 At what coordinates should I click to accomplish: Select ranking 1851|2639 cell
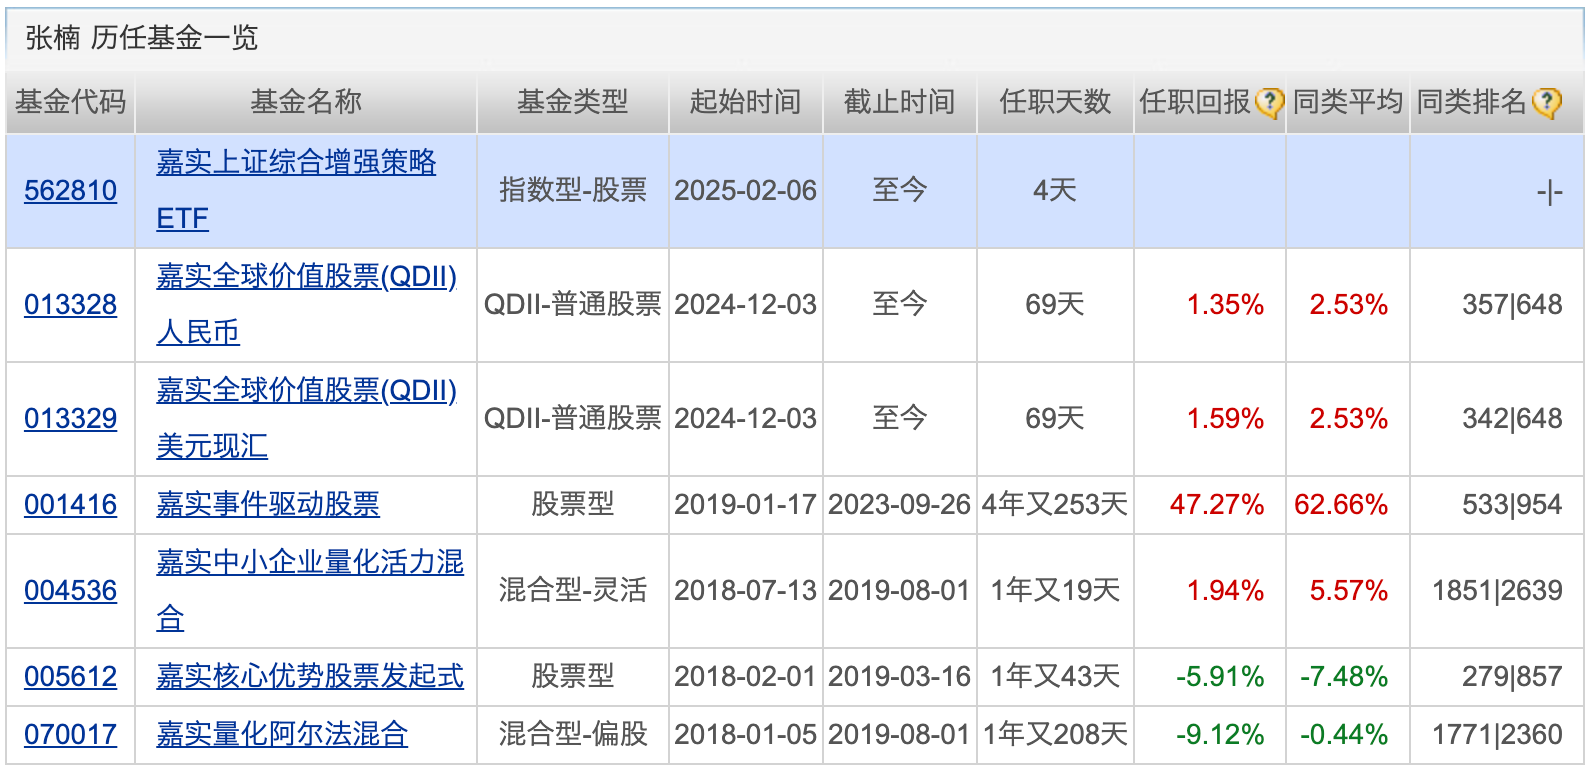point(1498,590)
